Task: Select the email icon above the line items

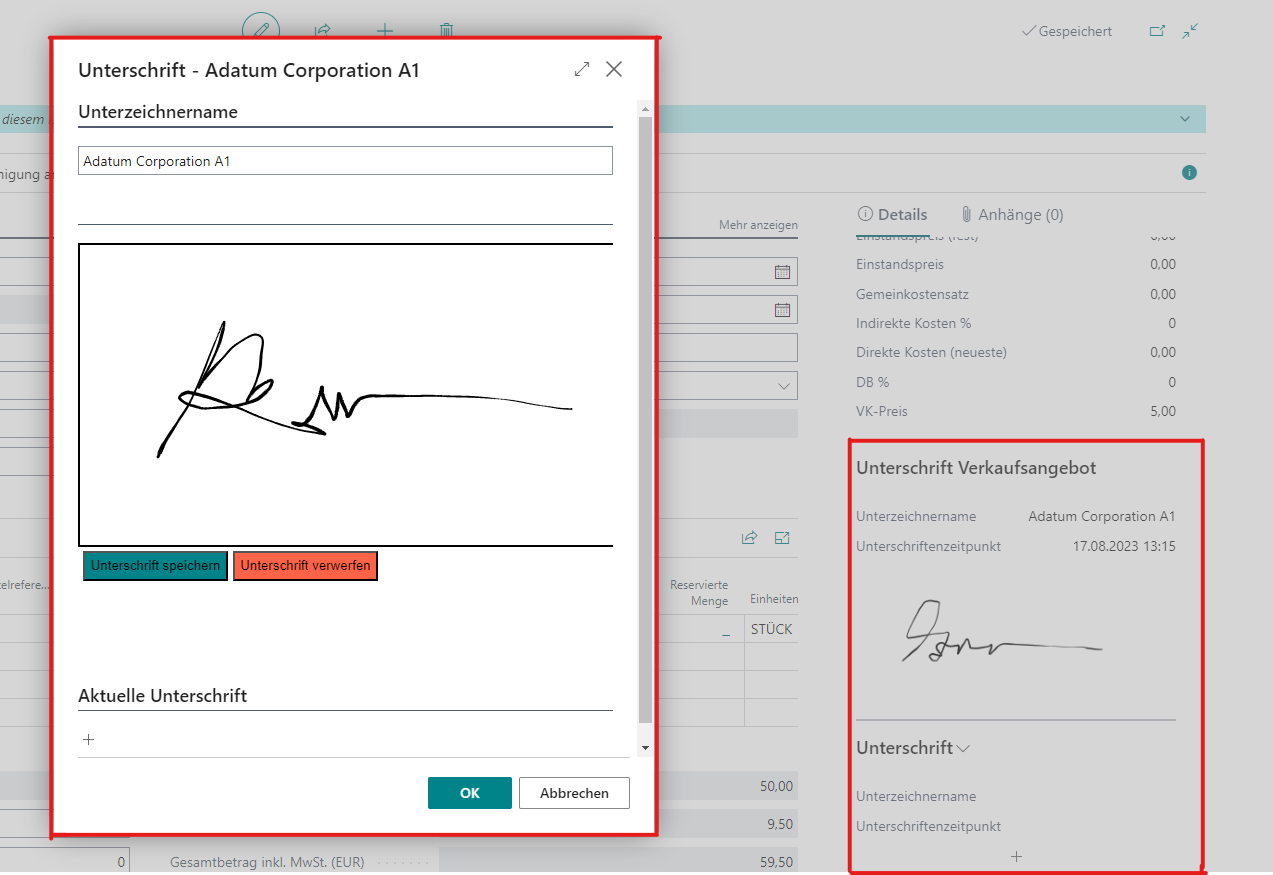Action: point(782,538)
